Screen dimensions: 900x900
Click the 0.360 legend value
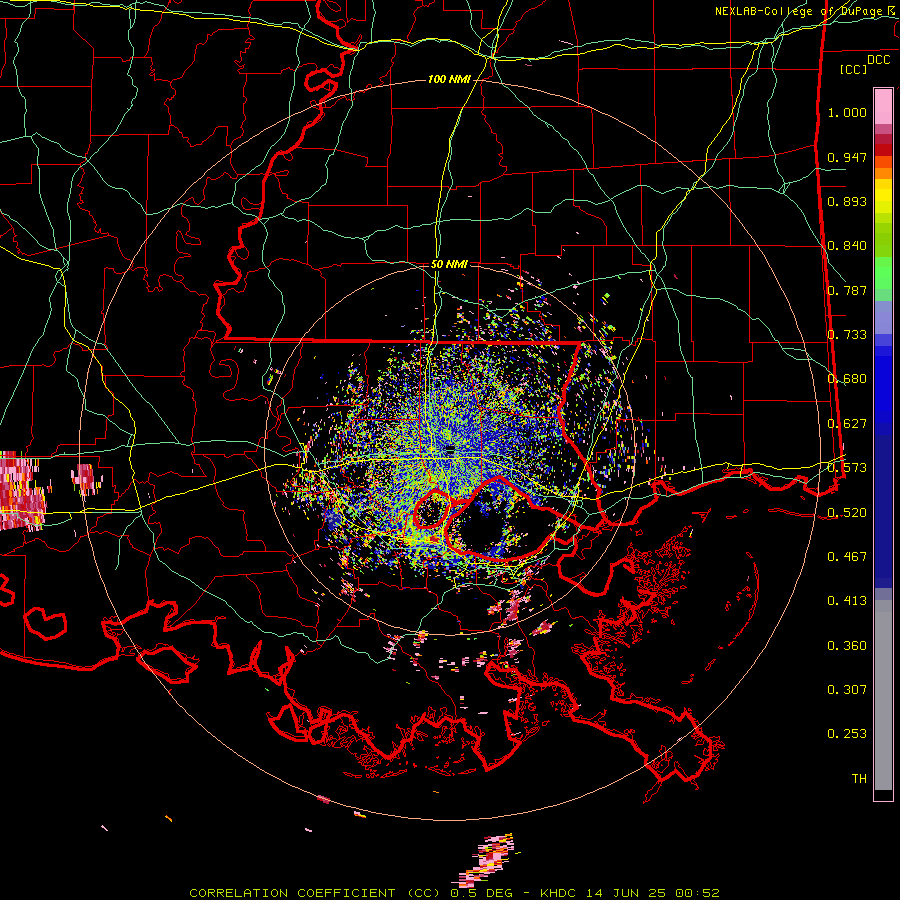pos(847,646)
